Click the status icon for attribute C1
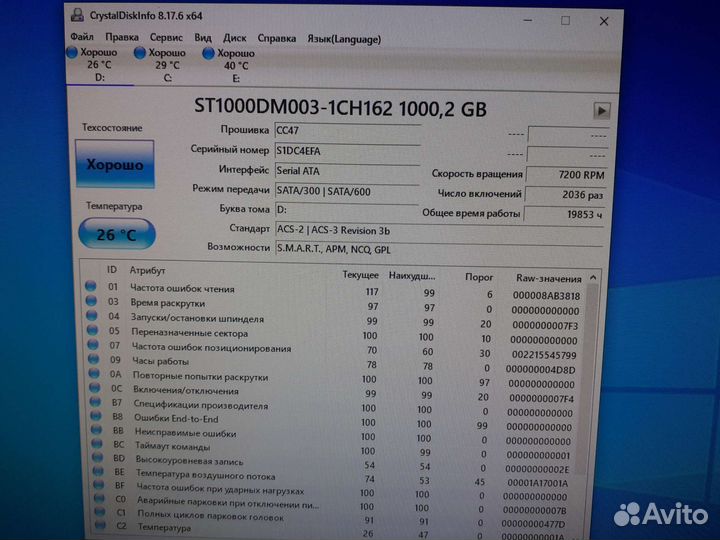 [100, 512]
